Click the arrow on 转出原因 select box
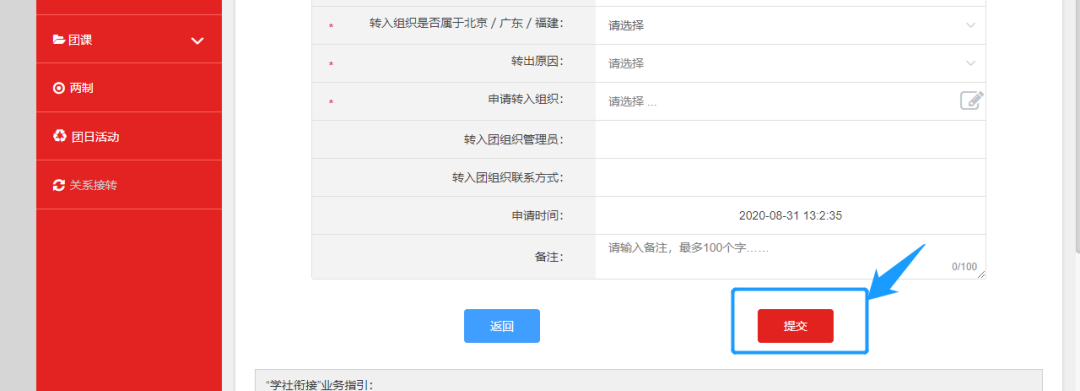 pos(970,63)
